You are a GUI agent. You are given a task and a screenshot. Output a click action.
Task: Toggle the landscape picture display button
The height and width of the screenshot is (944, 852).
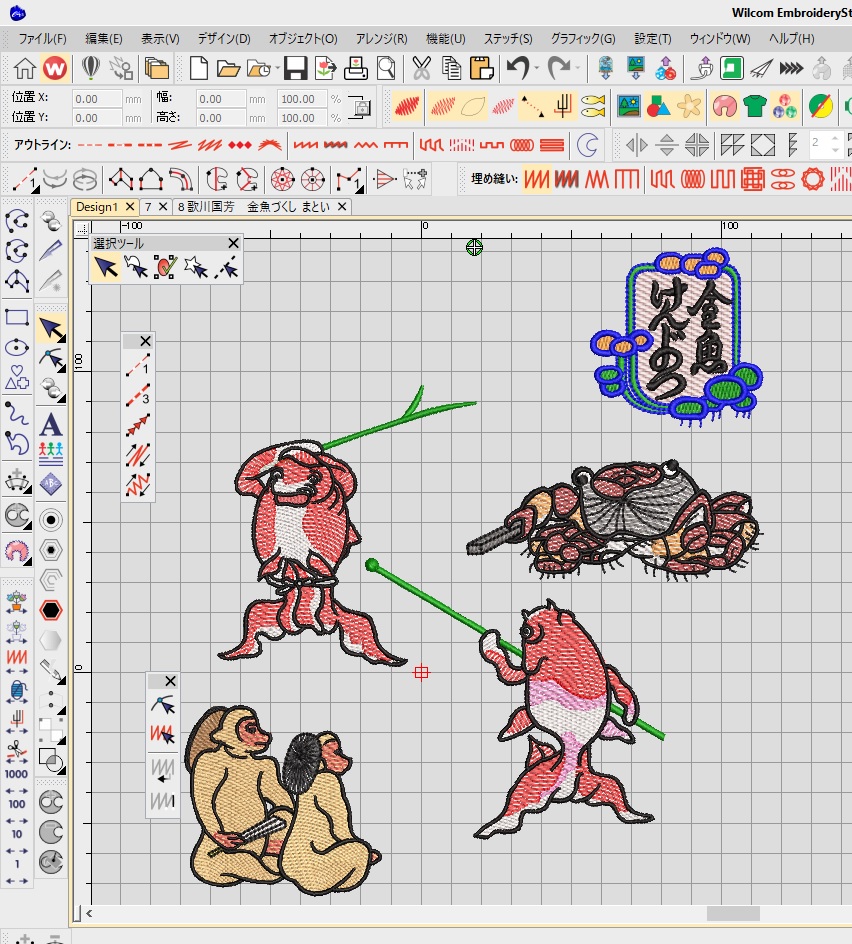[x=629, y=107]
